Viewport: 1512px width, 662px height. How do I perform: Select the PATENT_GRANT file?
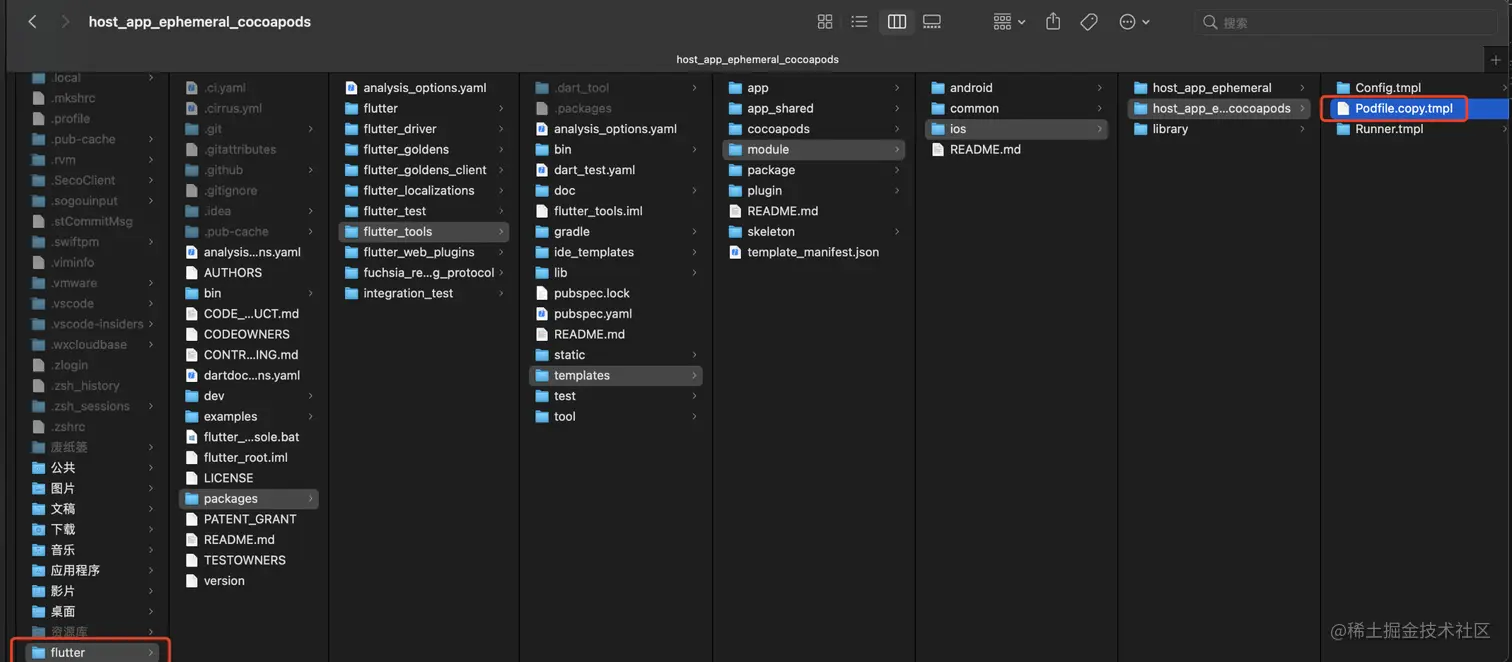240,519
